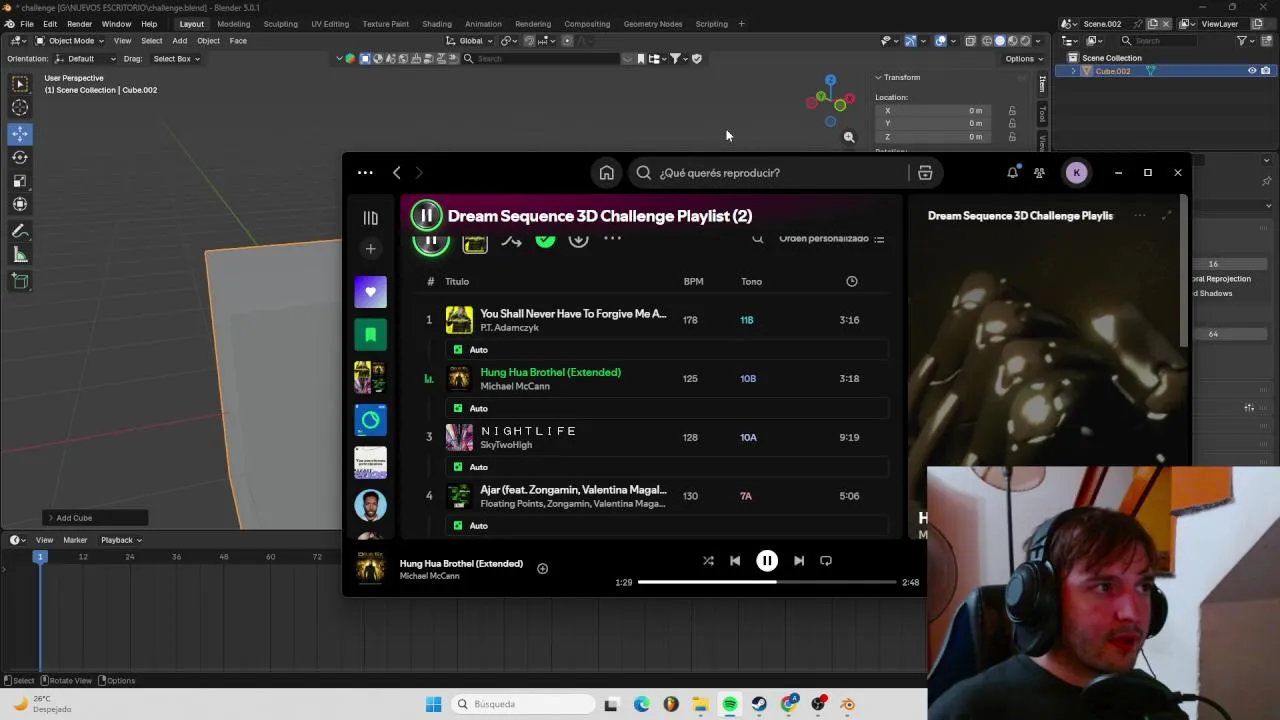The width and height of the screenshot is (1280, 720).
Task: Open the timeline Playback dropdown
Action: click(121, 540)
